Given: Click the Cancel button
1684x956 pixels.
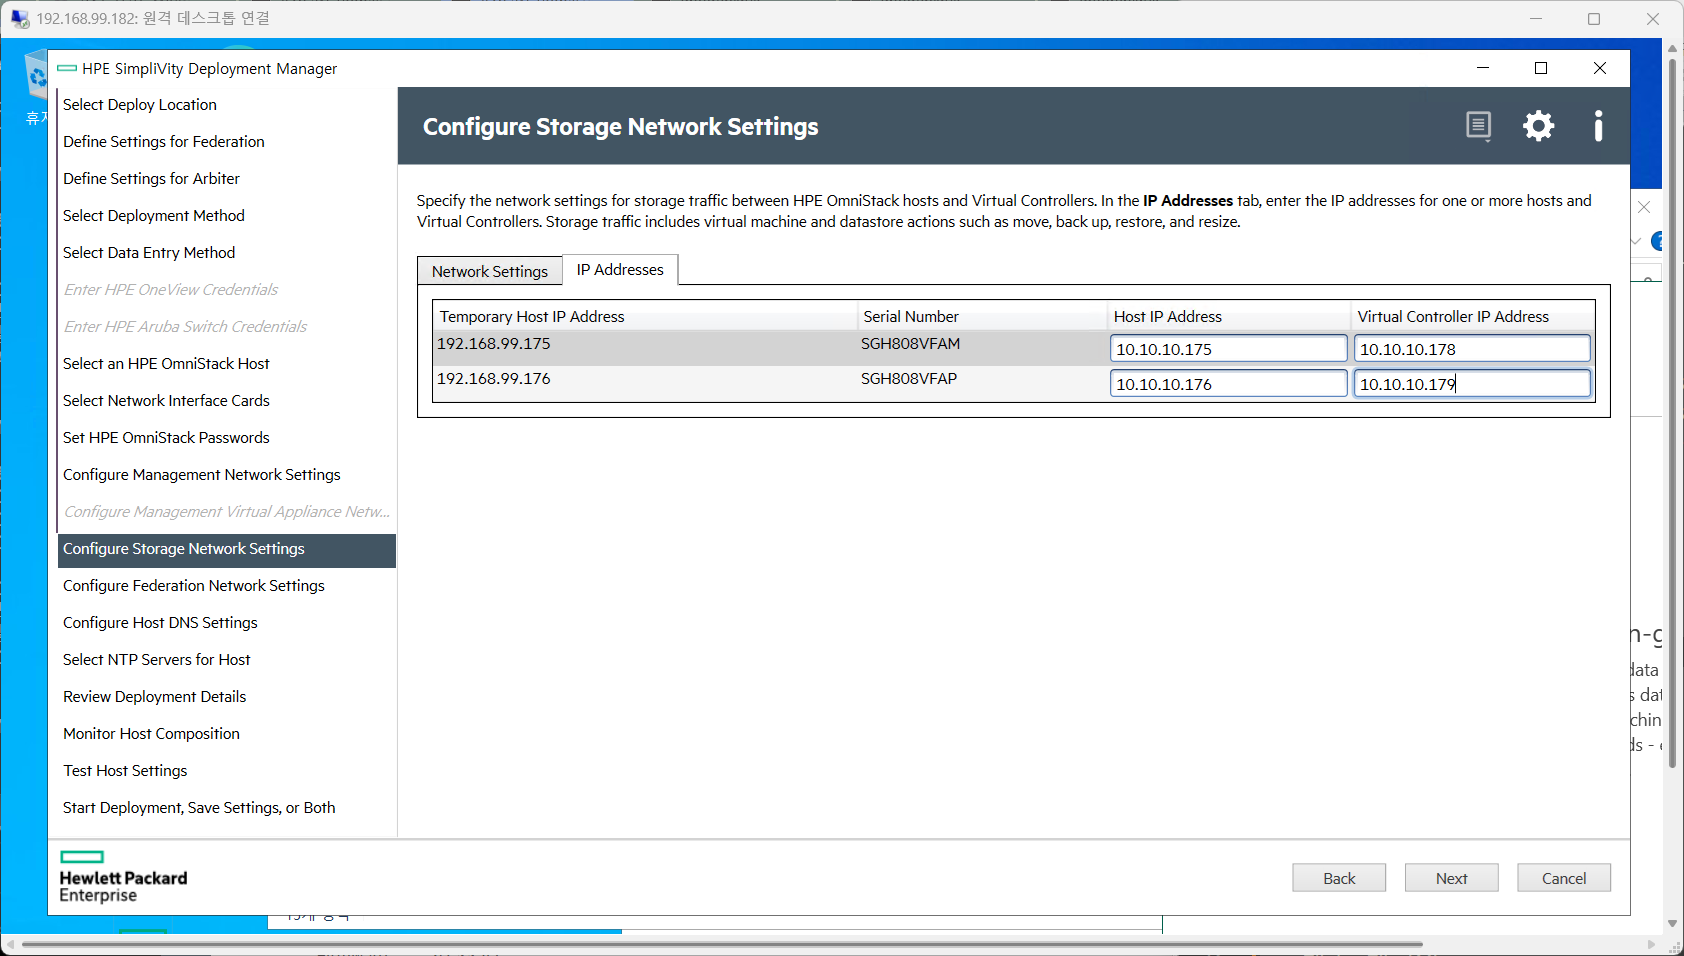Looking at the screenshot, I should click(1564, 878).
